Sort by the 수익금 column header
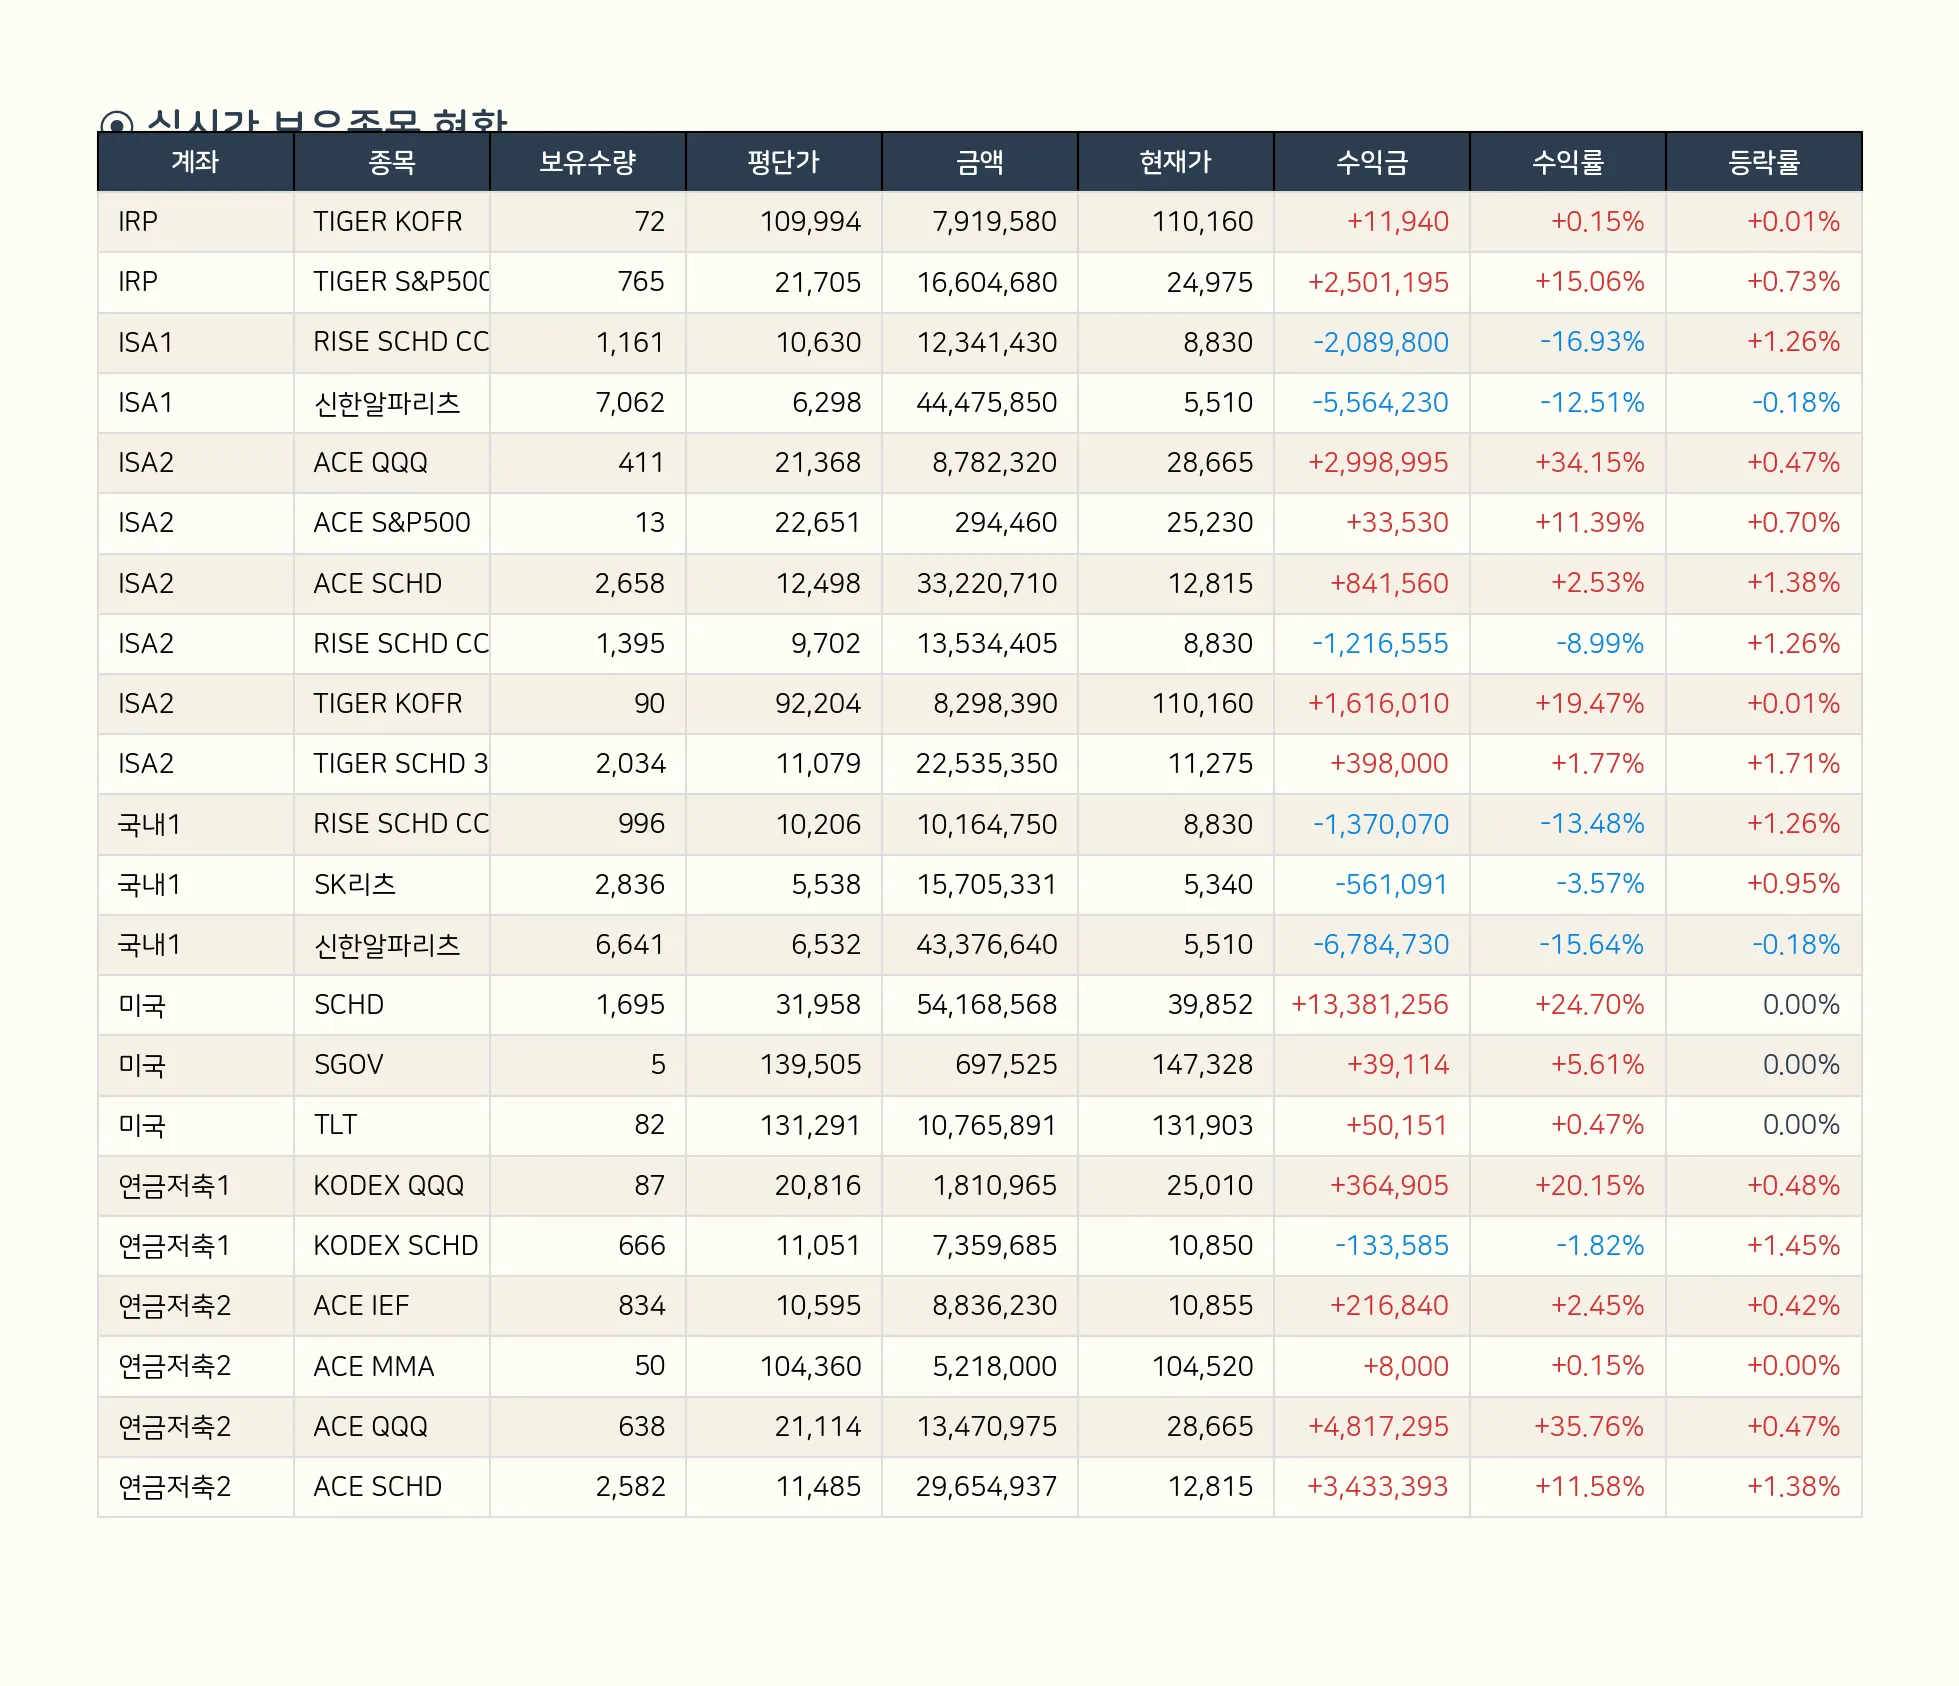This screenshot has width=1959, height=1686. pos(1371,162)
